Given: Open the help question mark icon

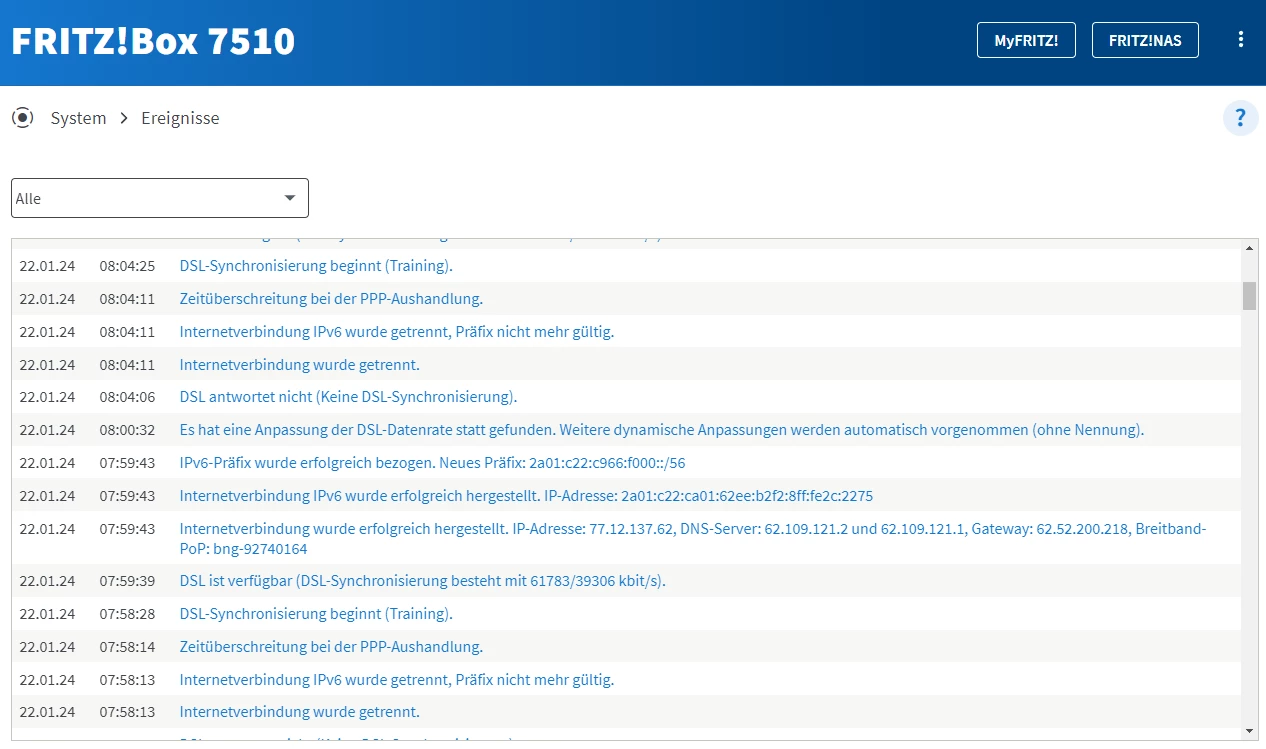Looking at the screenshot, I should 1240,118.
